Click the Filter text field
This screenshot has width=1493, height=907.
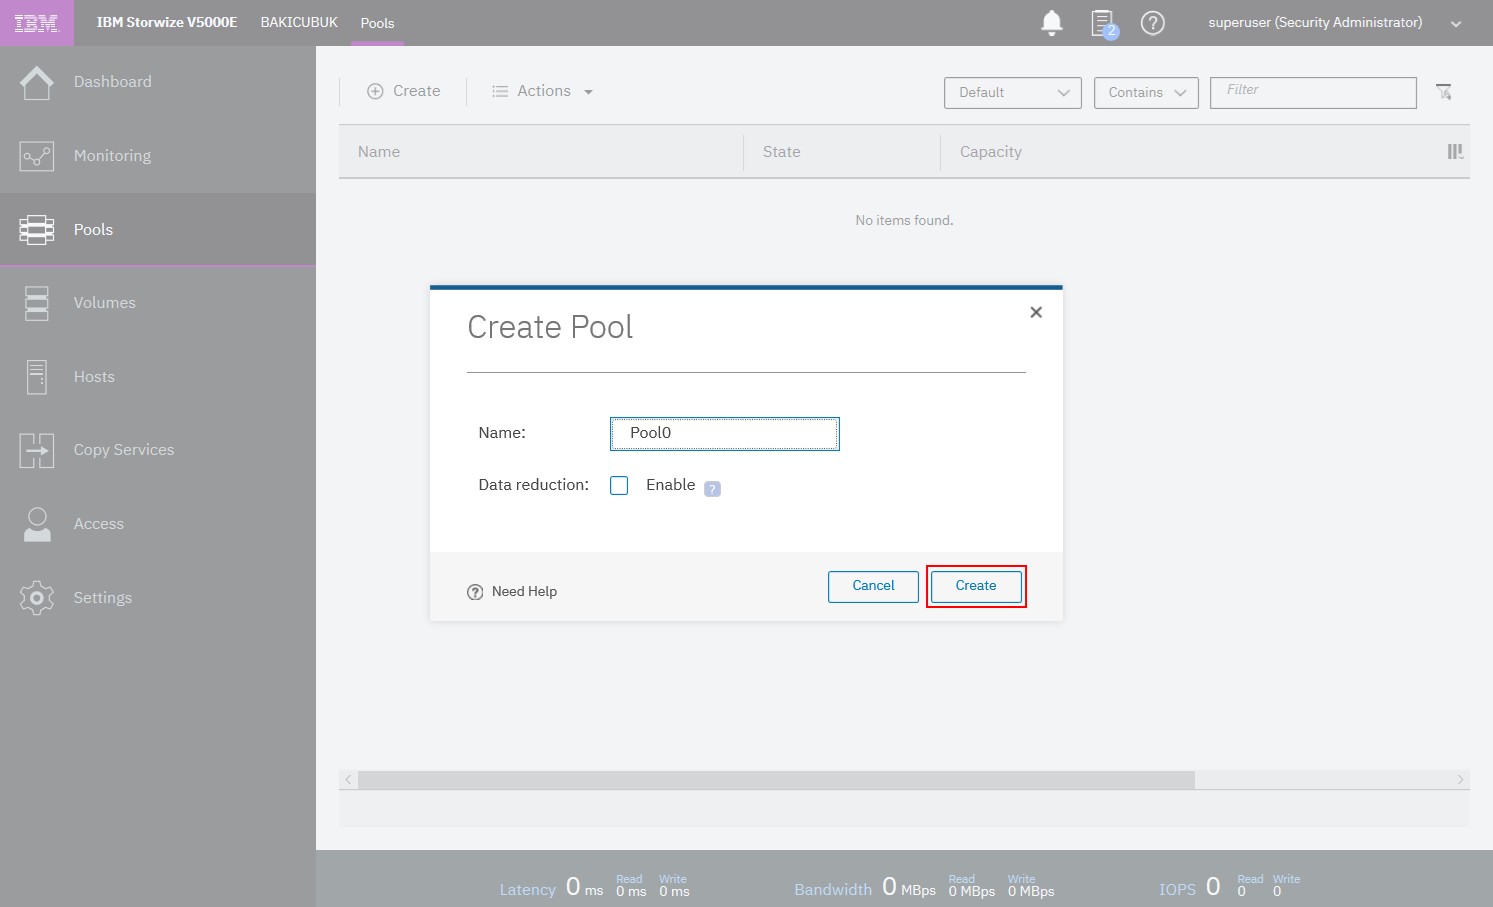pos(1313,93)
